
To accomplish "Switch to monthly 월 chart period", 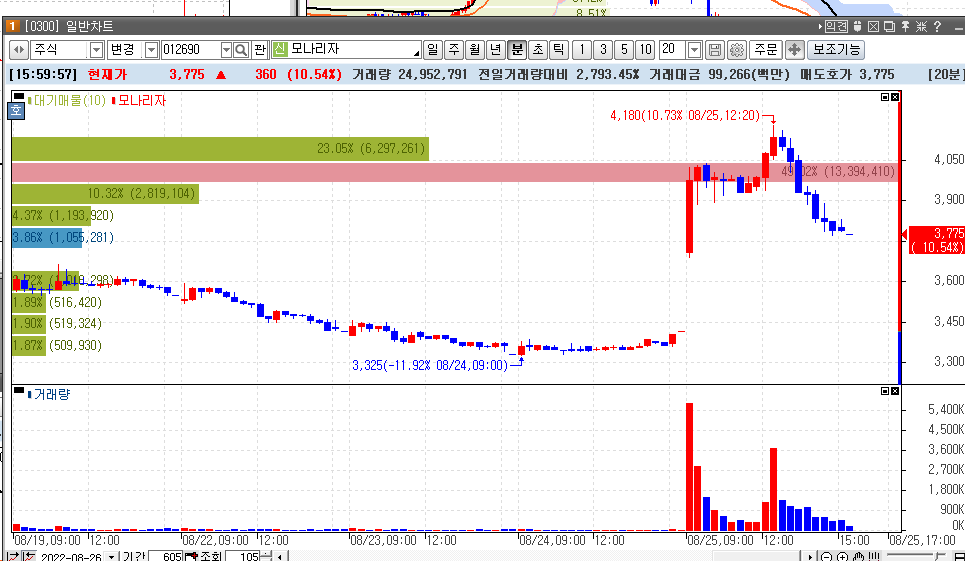I will click(475, 50).
